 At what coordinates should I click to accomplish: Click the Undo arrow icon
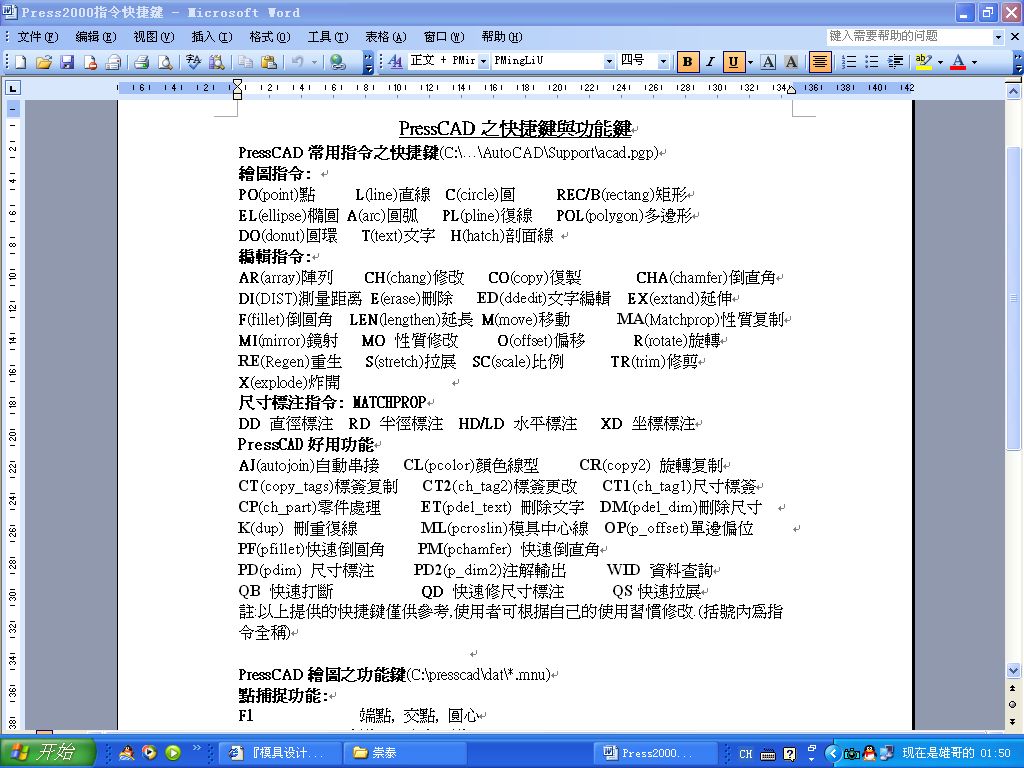[298, 62]
